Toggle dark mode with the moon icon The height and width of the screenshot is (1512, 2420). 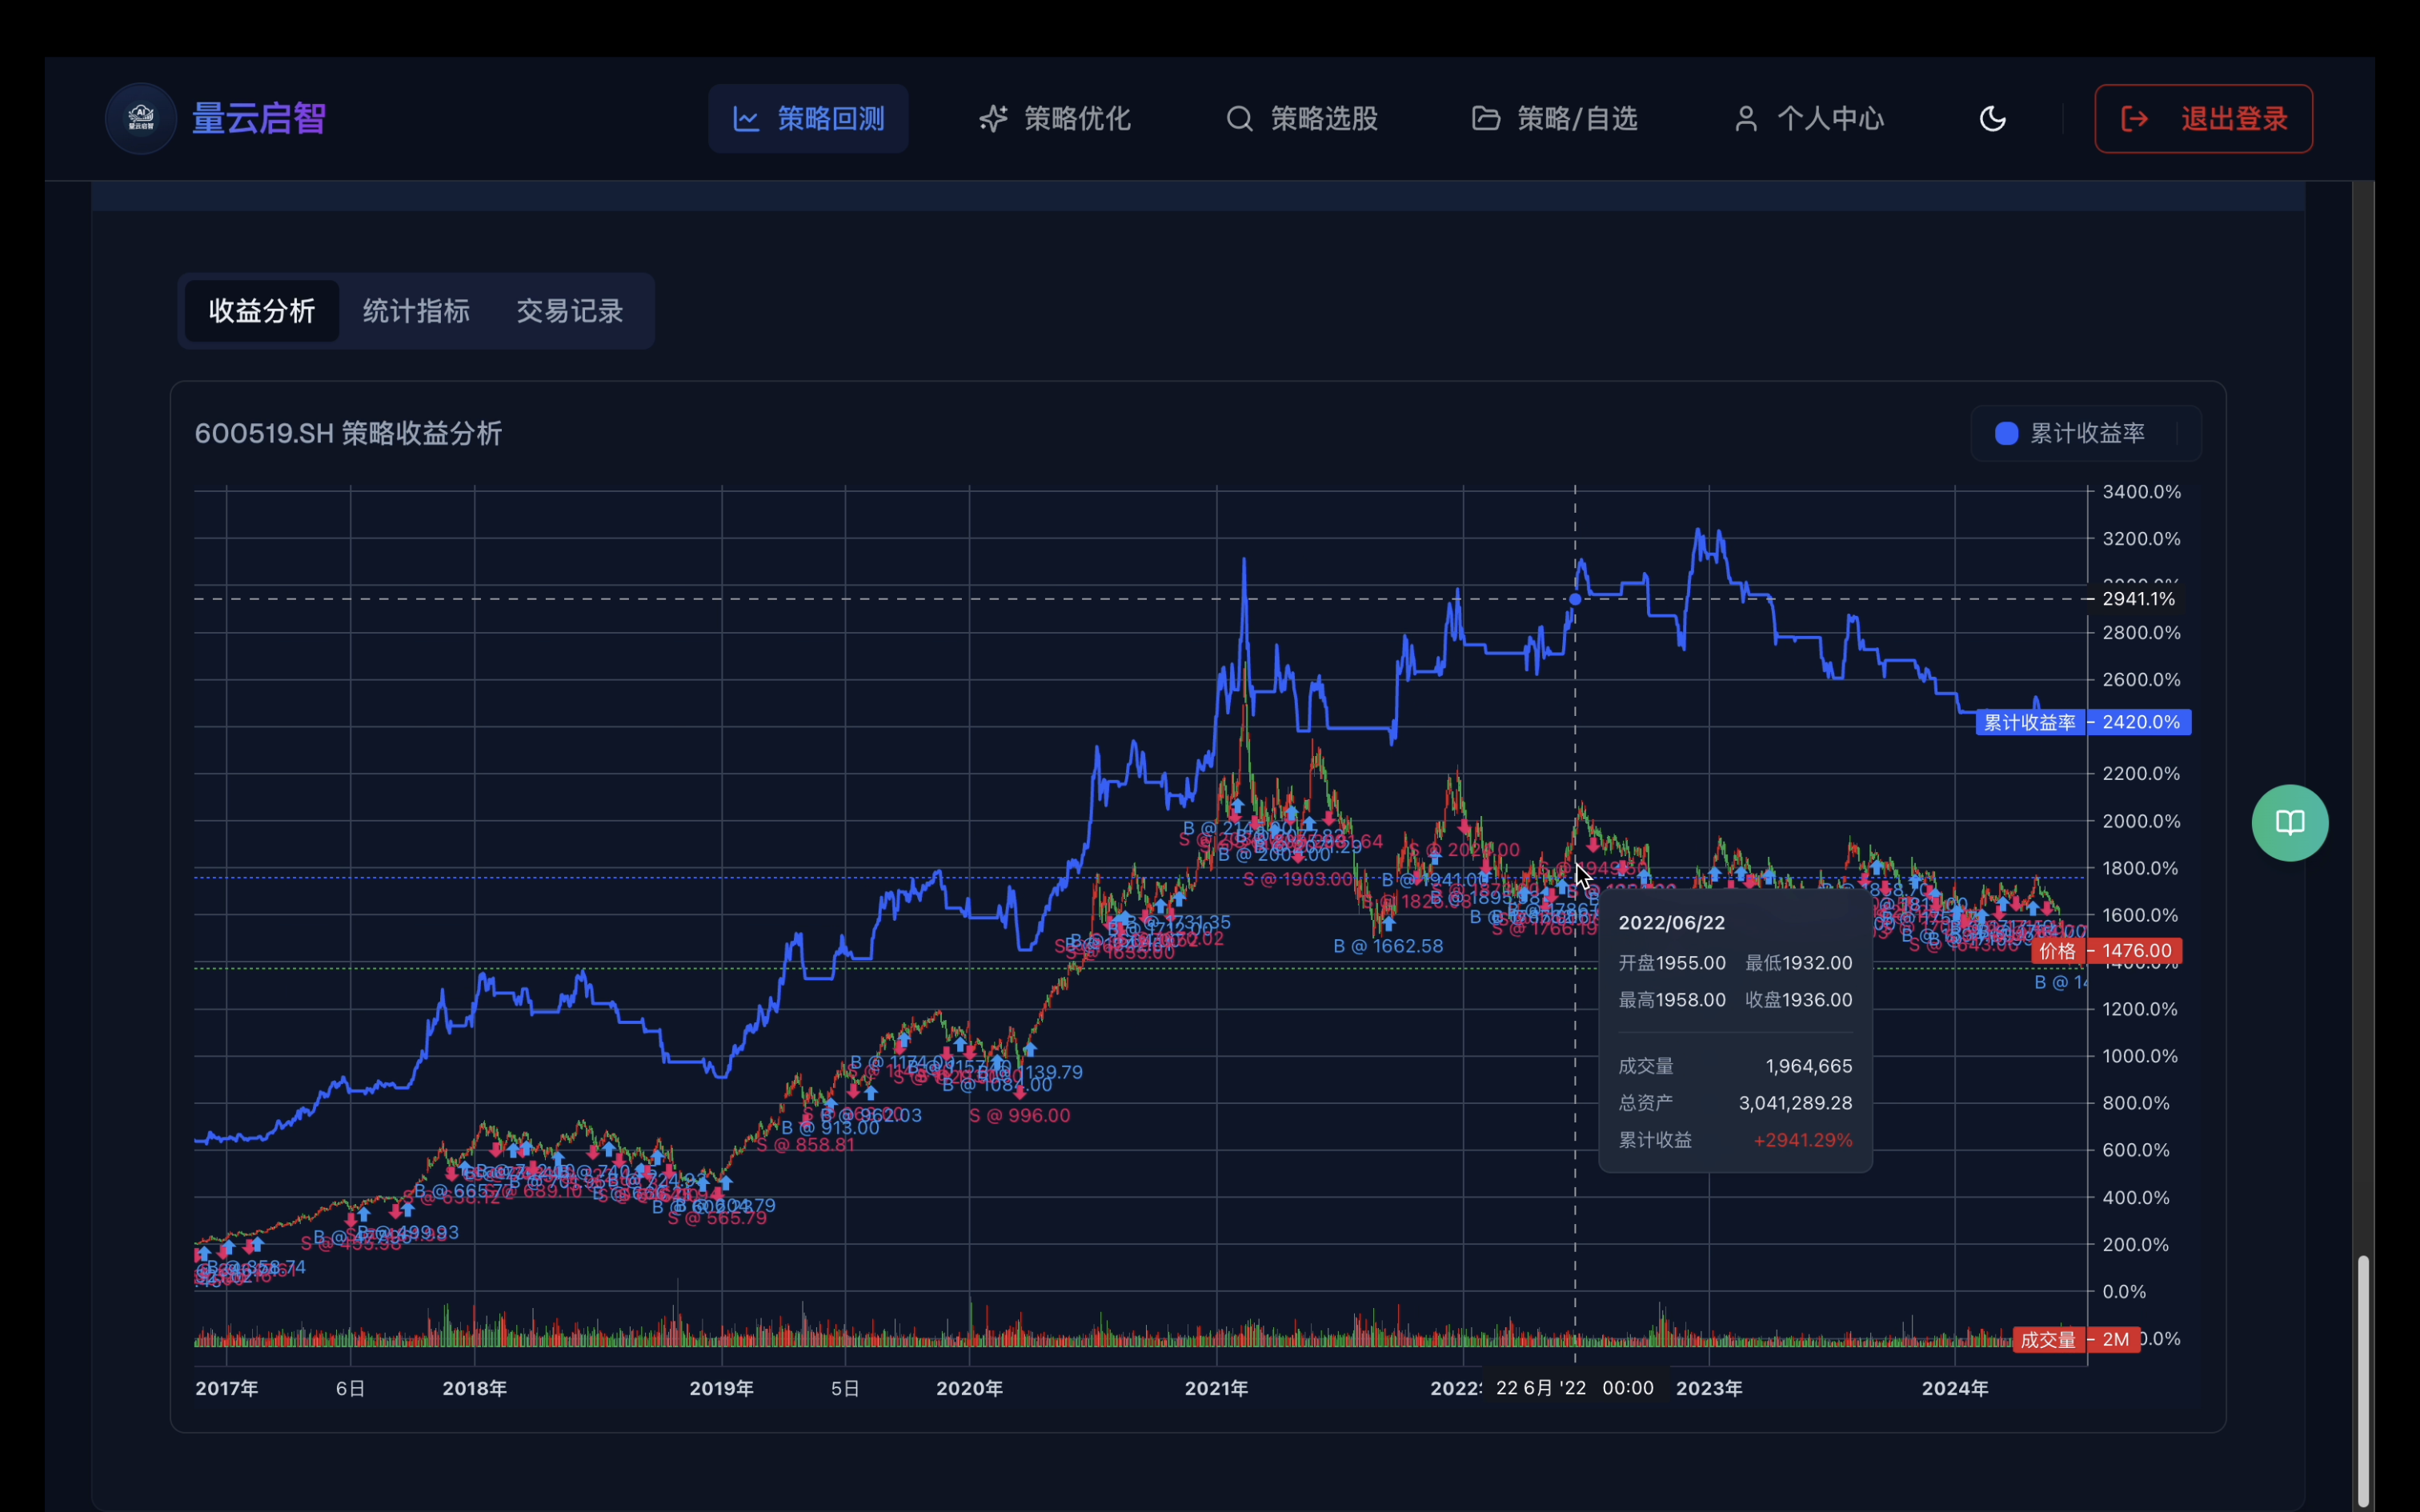pyautogui.click(x=1993, y=118)
